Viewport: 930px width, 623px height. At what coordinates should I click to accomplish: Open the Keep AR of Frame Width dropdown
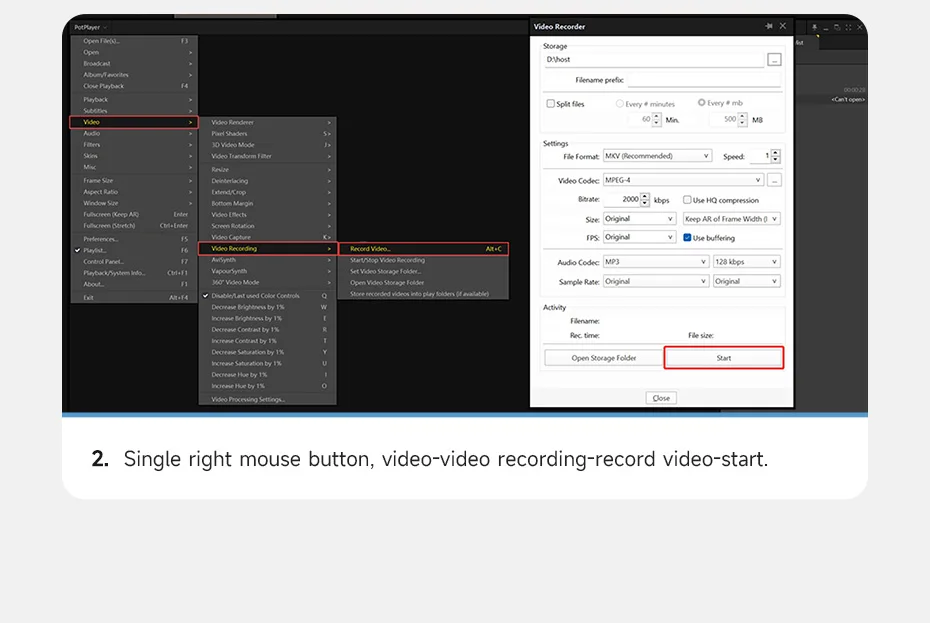pos(731,219)
